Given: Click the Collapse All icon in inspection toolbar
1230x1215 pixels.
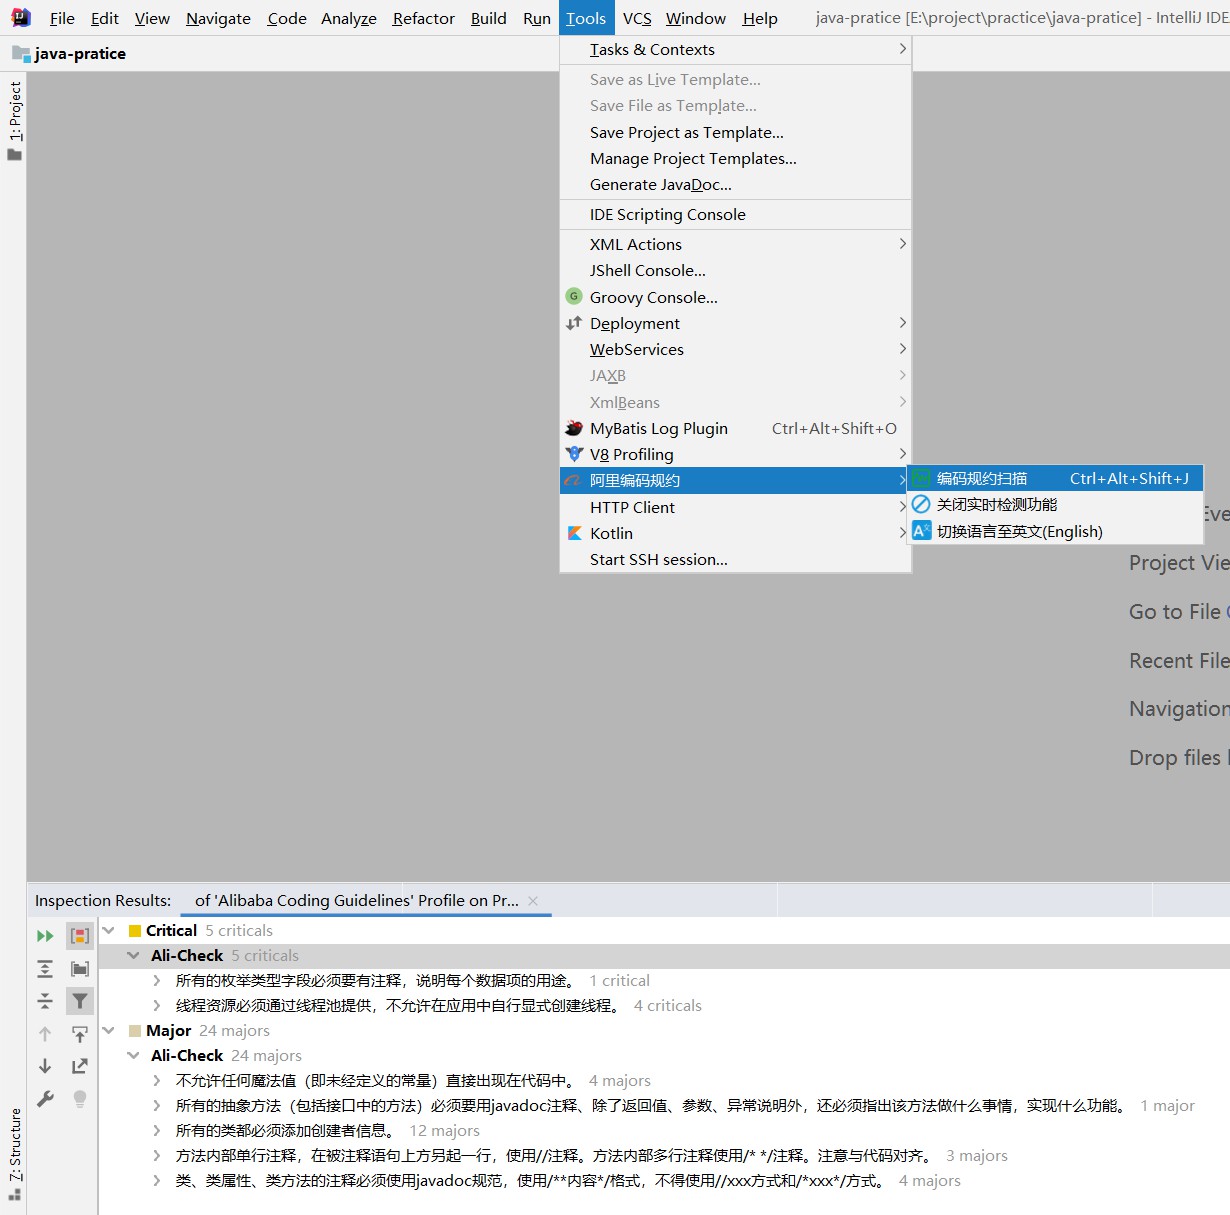Looking at the screenshot, I should click(45, 1001).
